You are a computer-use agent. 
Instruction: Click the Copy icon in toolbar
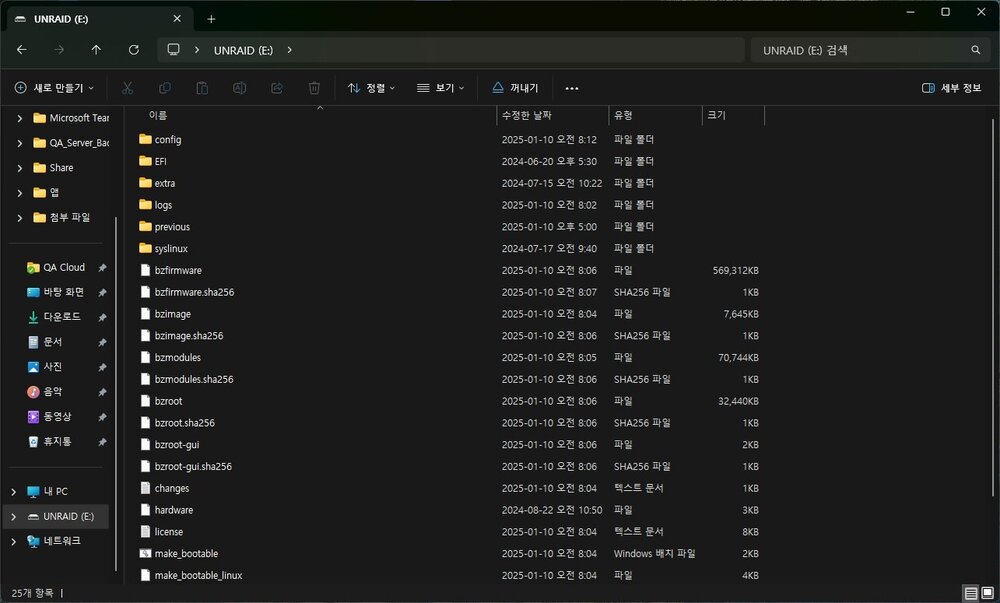click(x=165, y=88)
